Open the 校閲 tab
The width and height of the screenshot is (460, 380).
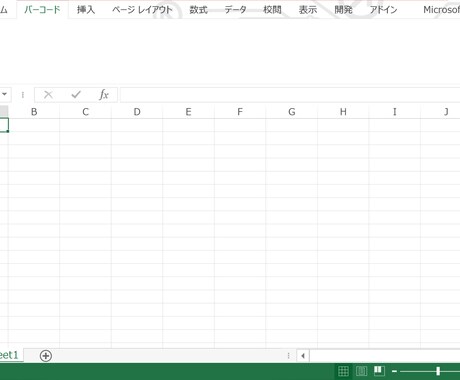pyautogui.click(x=272, y=10)
